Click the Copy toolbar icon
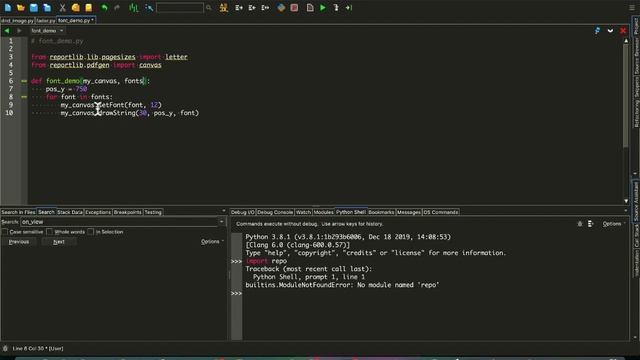Viewport: 640px width, 360px height. pos(76,7)
